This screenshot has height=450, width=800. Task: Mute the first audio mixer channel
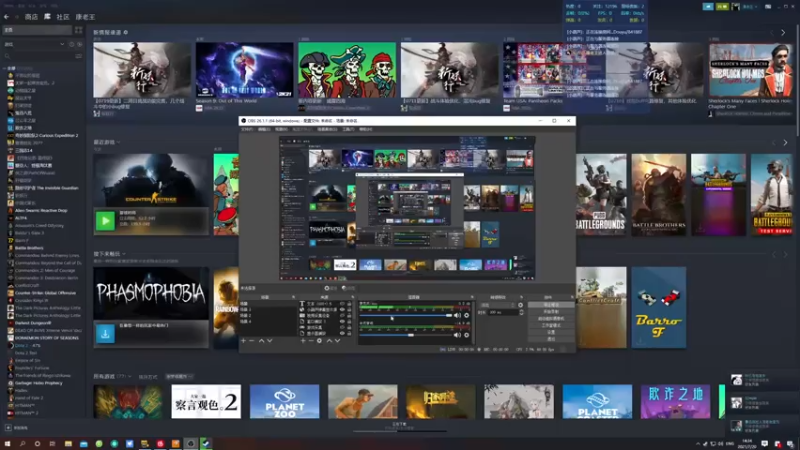(458, 315)
